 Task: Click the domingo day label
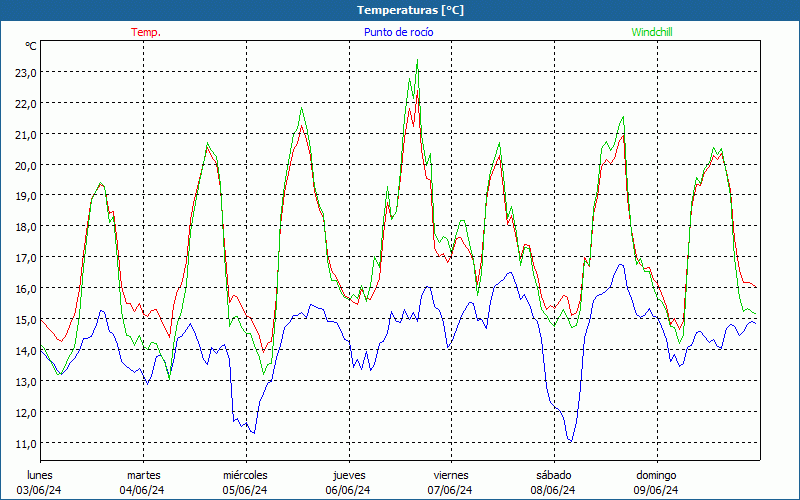pos(656,475)
